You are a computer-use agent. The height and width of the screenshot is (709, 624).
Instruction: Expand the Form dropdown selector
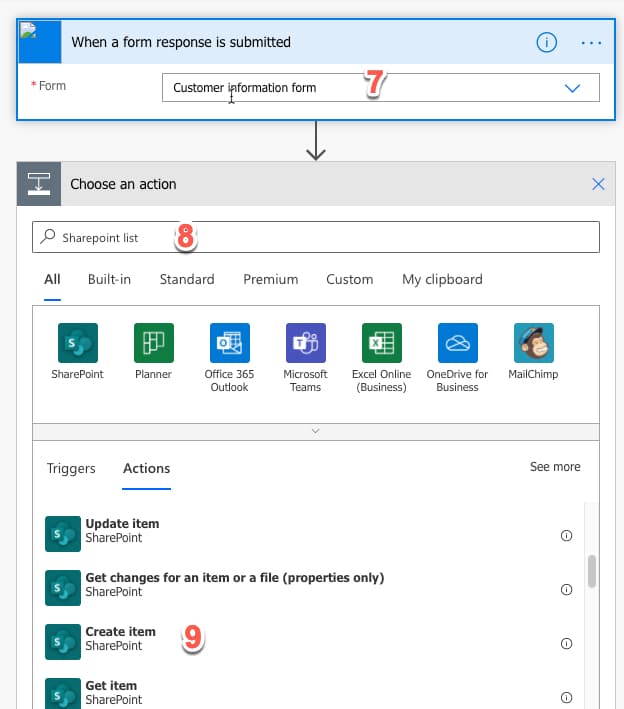click(572, 88)
